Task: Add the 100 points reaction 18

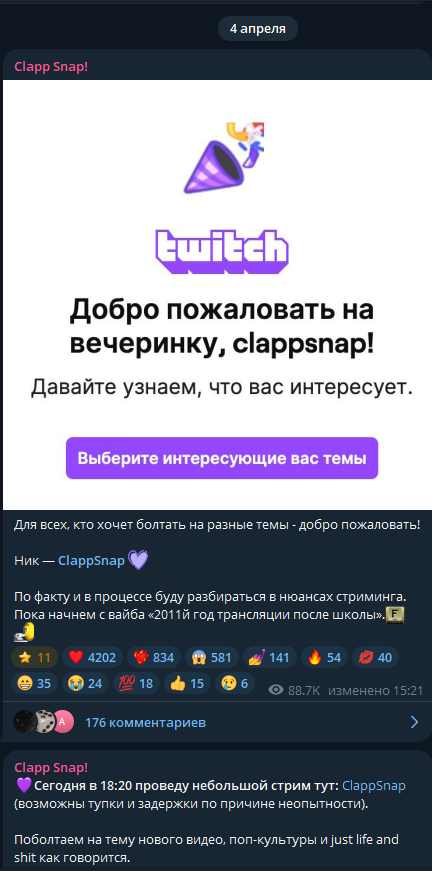Action: (x=136, y=683)
